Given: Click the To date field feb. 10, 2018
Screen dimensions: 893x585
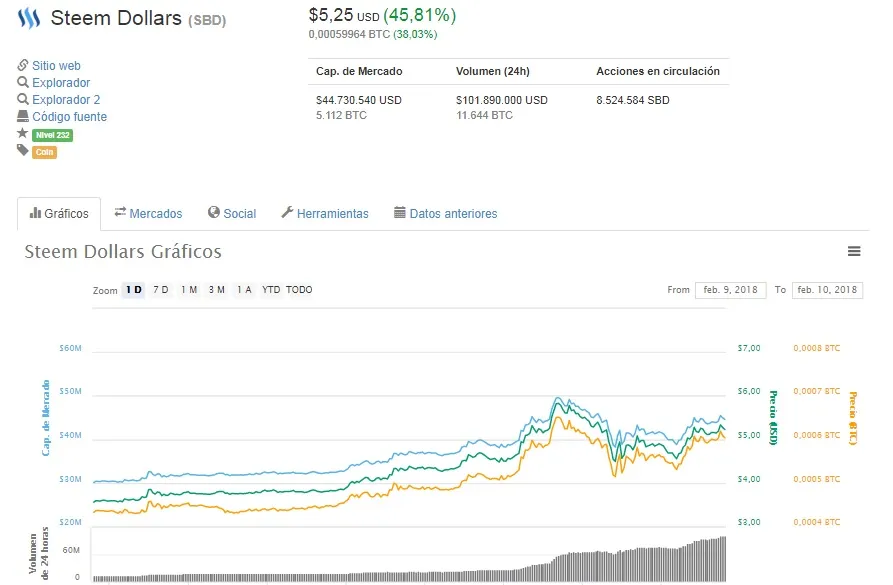Looking at the screenshot, I should 828,290.
